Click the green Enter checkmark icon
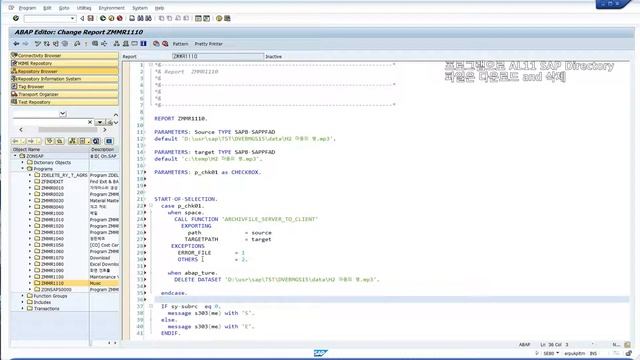The height and width of the screenshot is (360, 640). 16,18
